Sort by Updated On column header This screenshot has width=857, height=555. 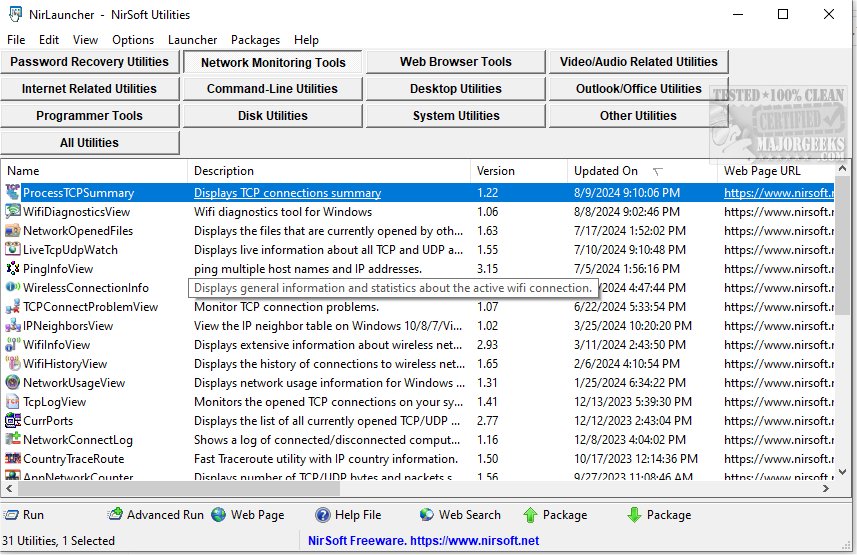tap(642, 171)
